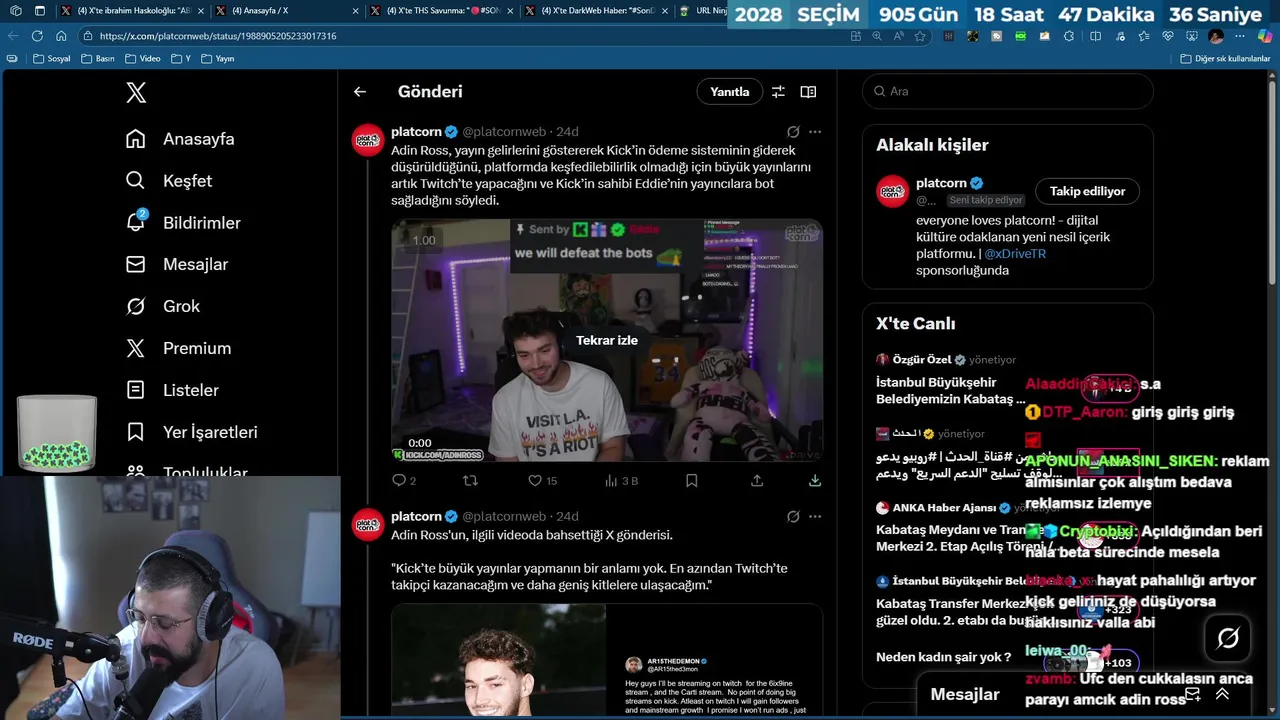Open Bildirimler notifications
The height and width of the screenshot is (720, 1280).
(183, 223)
